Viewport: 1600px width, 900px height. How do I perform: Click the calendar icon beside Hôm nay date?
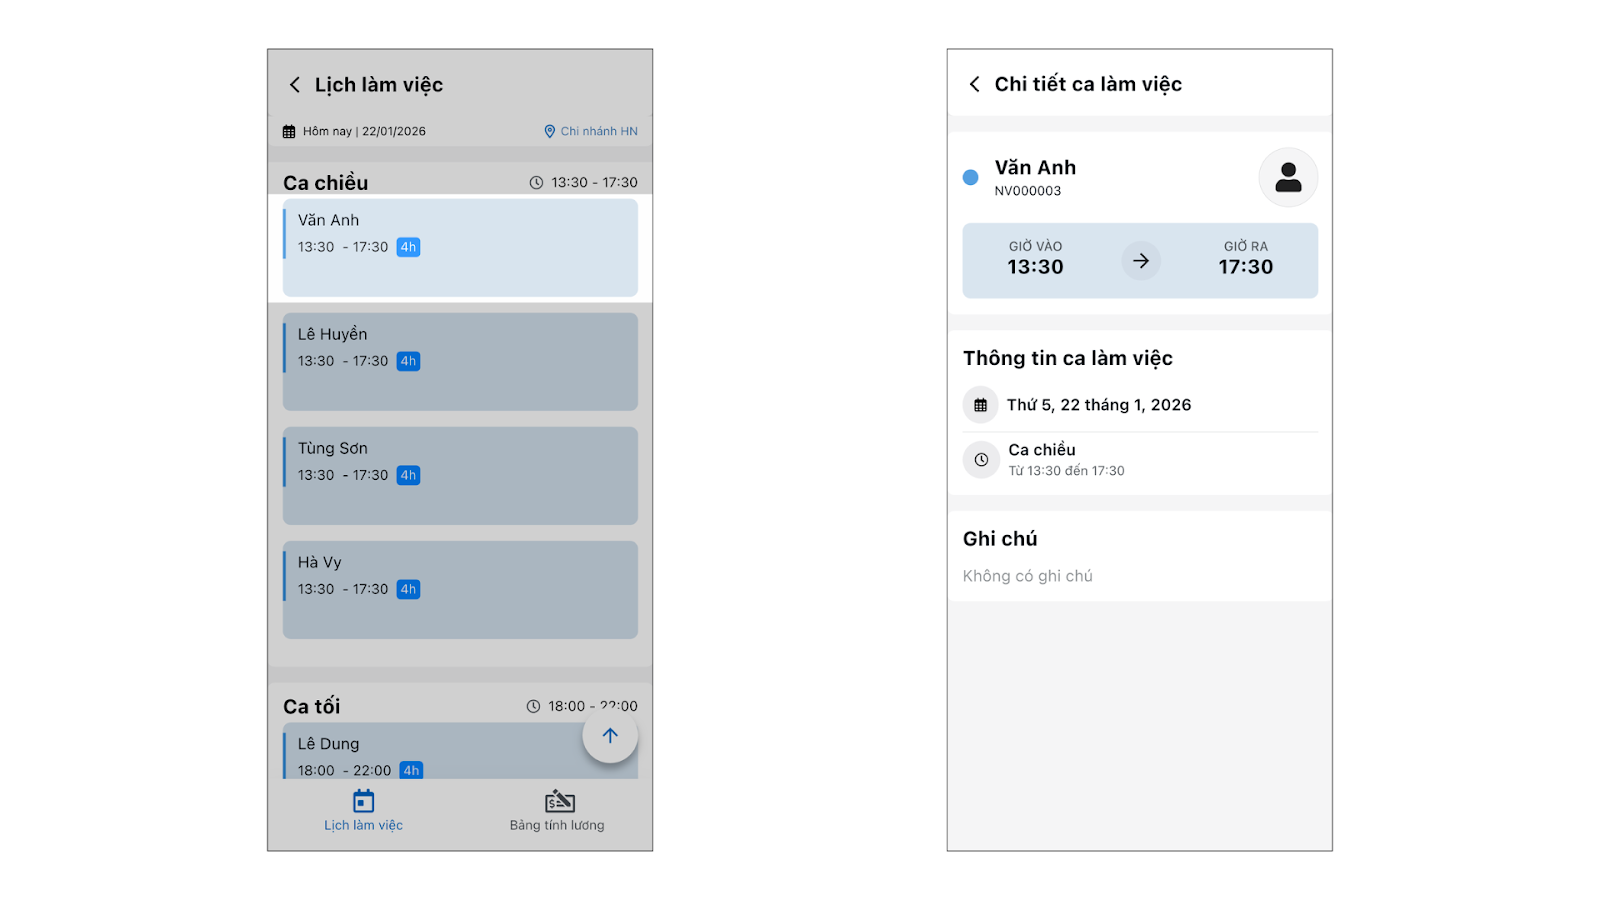289,131
